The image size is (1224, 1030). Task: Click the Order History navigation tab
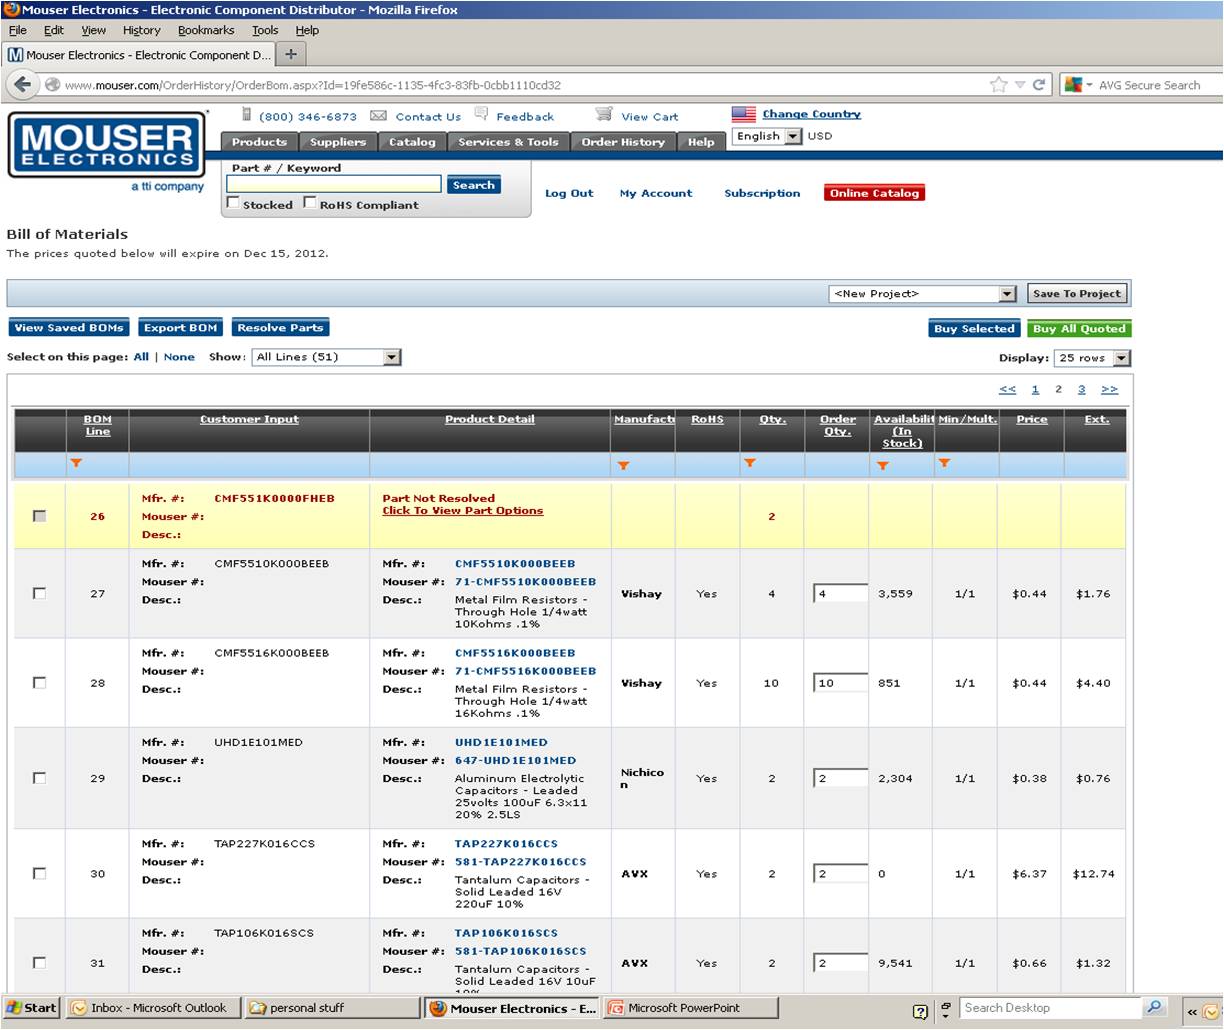click(623, 142)
